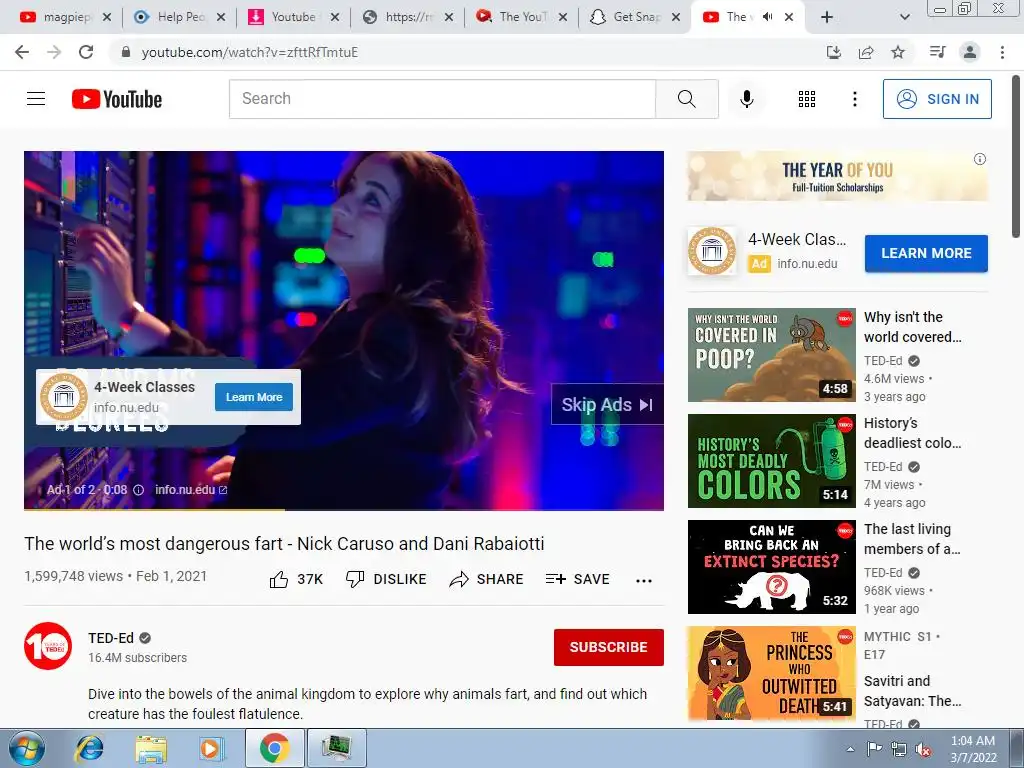Click the ad info circle in video
1024x768 pixels.
tap(138, 490)
